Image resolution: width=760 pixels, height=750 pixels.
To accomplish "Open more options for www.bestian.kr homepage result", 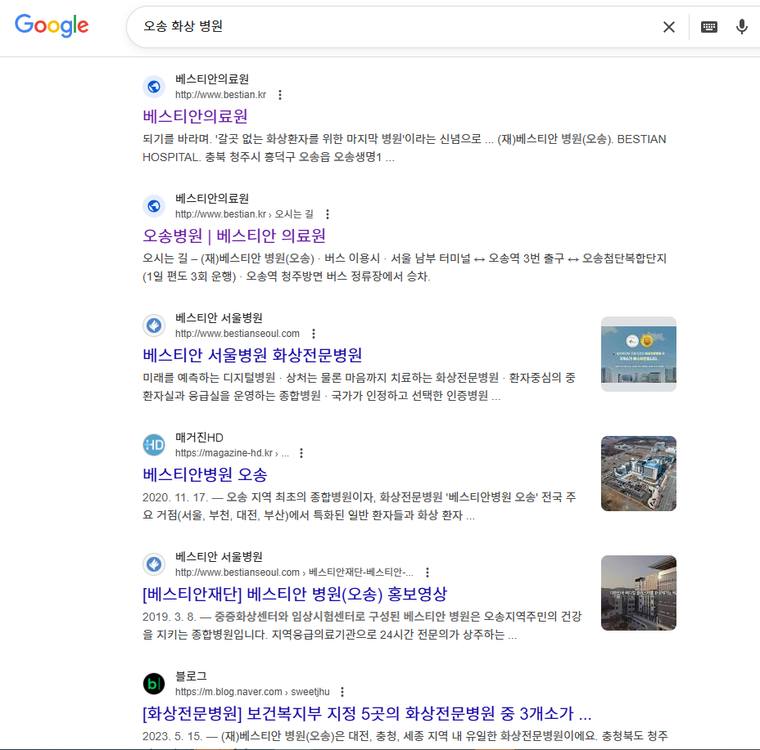I will tap(280, 95).
